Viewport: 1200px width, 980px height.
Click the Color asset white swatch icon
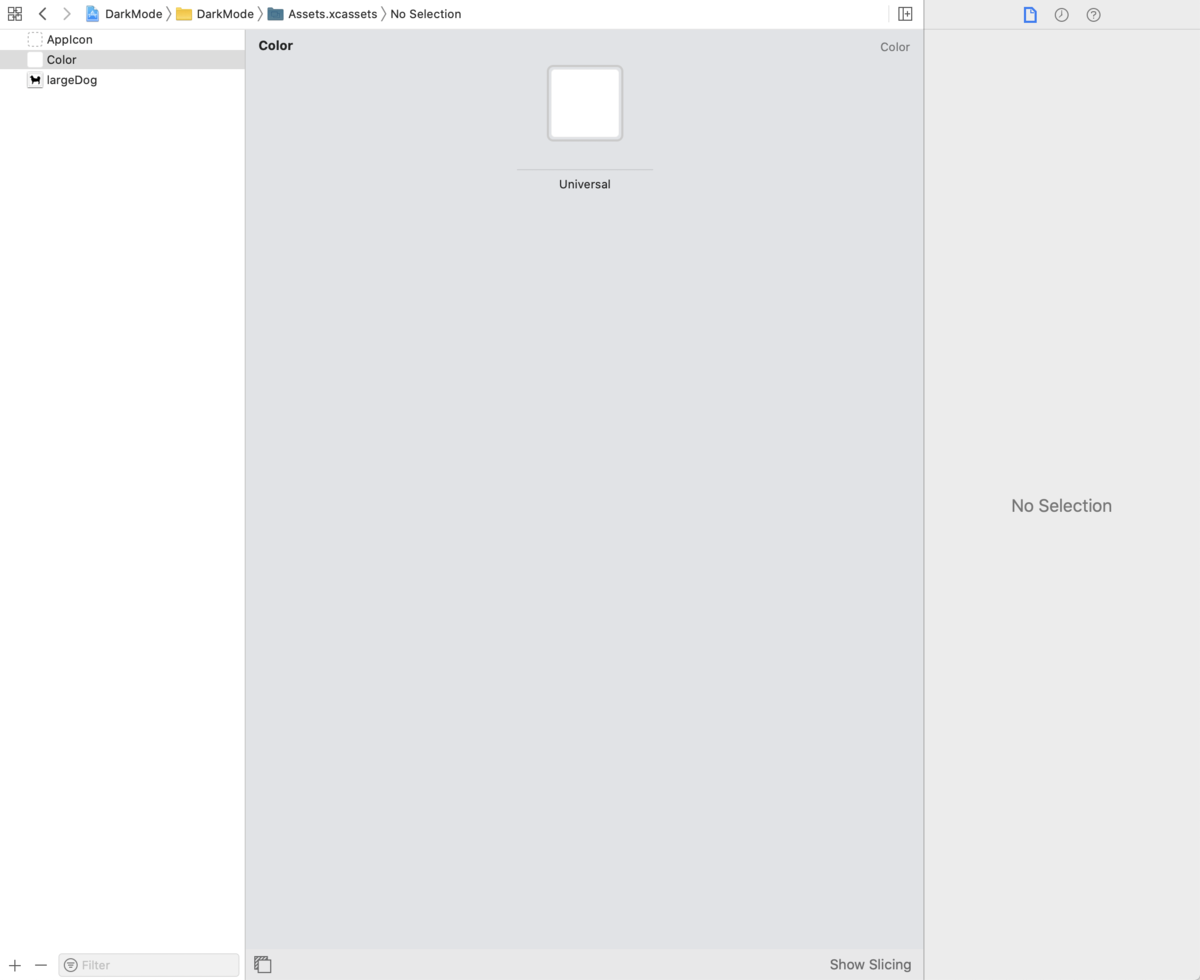[35, 60]
